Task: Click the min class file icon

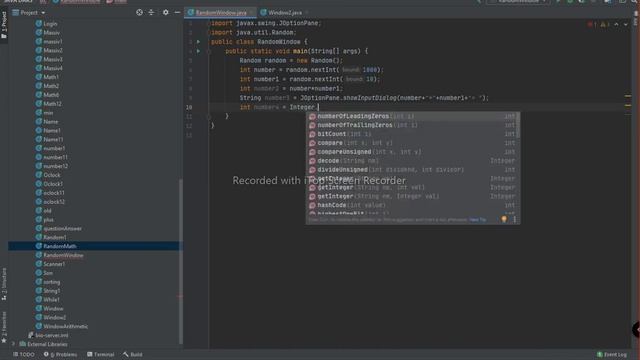Action: click(39, 113)
